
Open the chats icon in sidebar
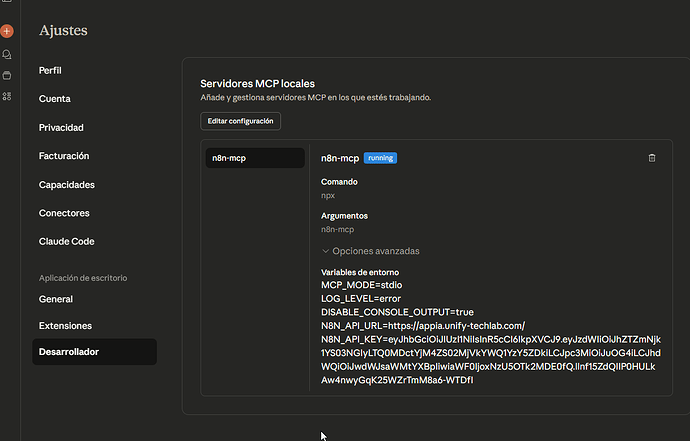(x=7, y=54)
